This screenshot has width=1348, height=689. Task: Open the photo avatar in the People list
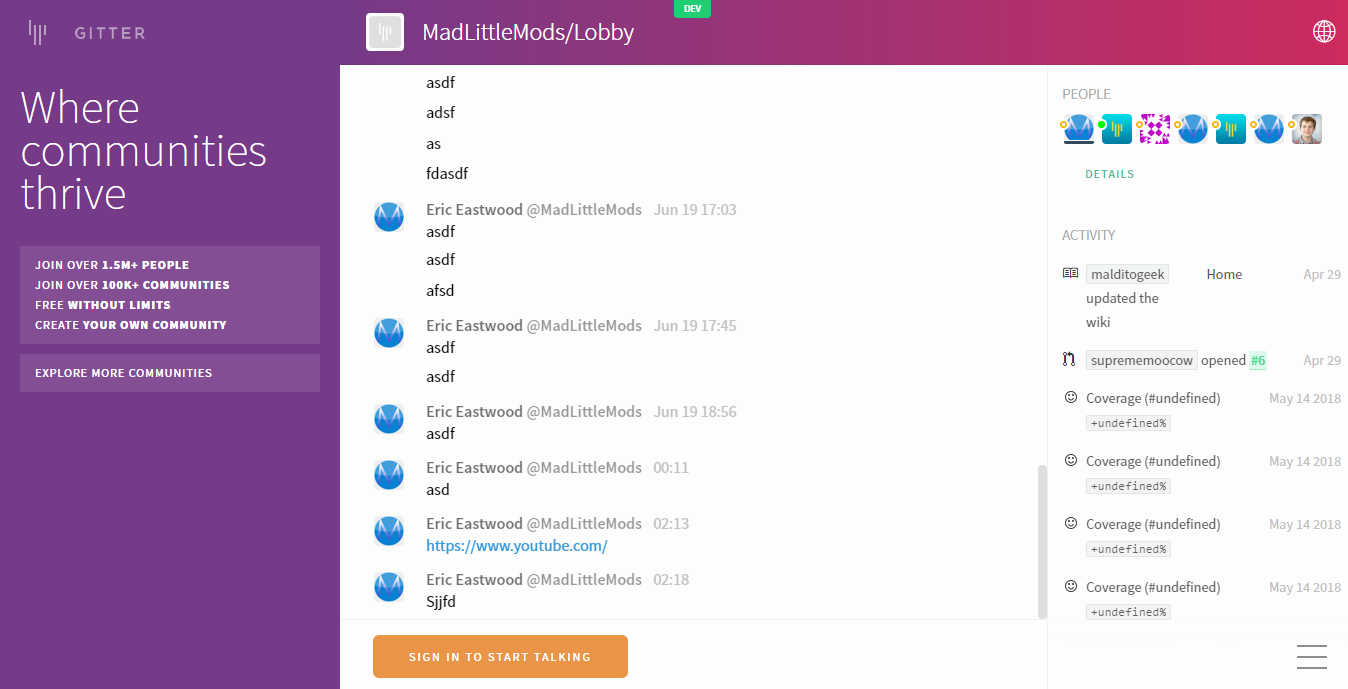pyautogui.click(x=1307, y=128)
